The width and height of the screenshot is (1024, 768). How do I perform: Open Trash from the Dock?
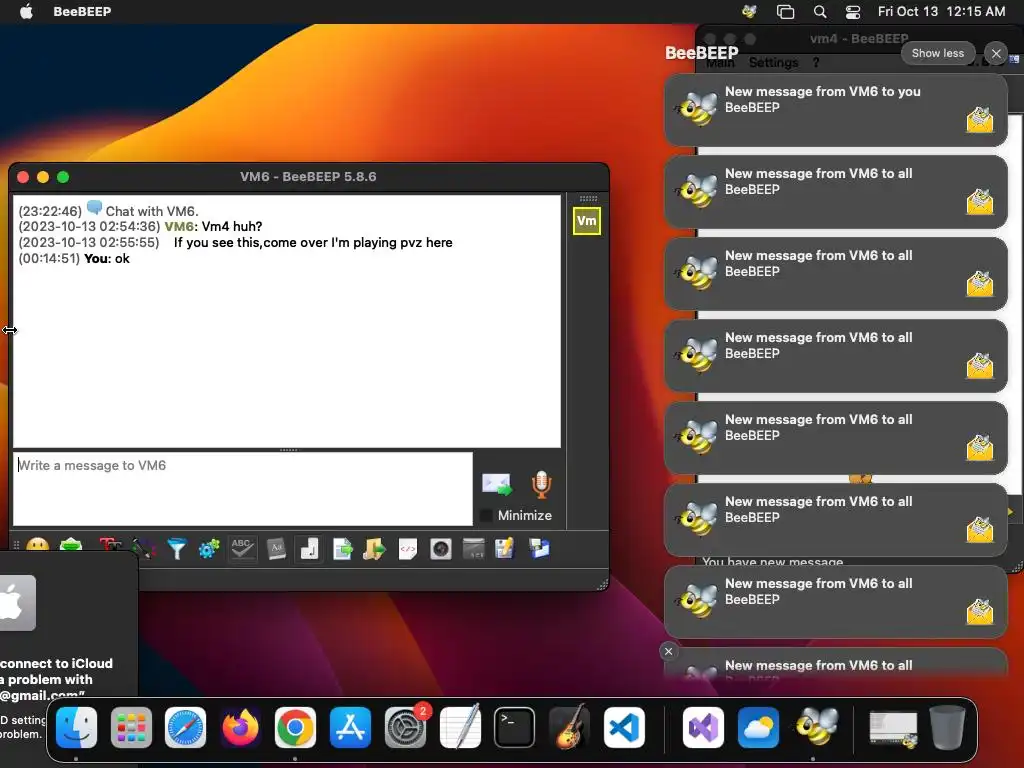pos(948,727)
